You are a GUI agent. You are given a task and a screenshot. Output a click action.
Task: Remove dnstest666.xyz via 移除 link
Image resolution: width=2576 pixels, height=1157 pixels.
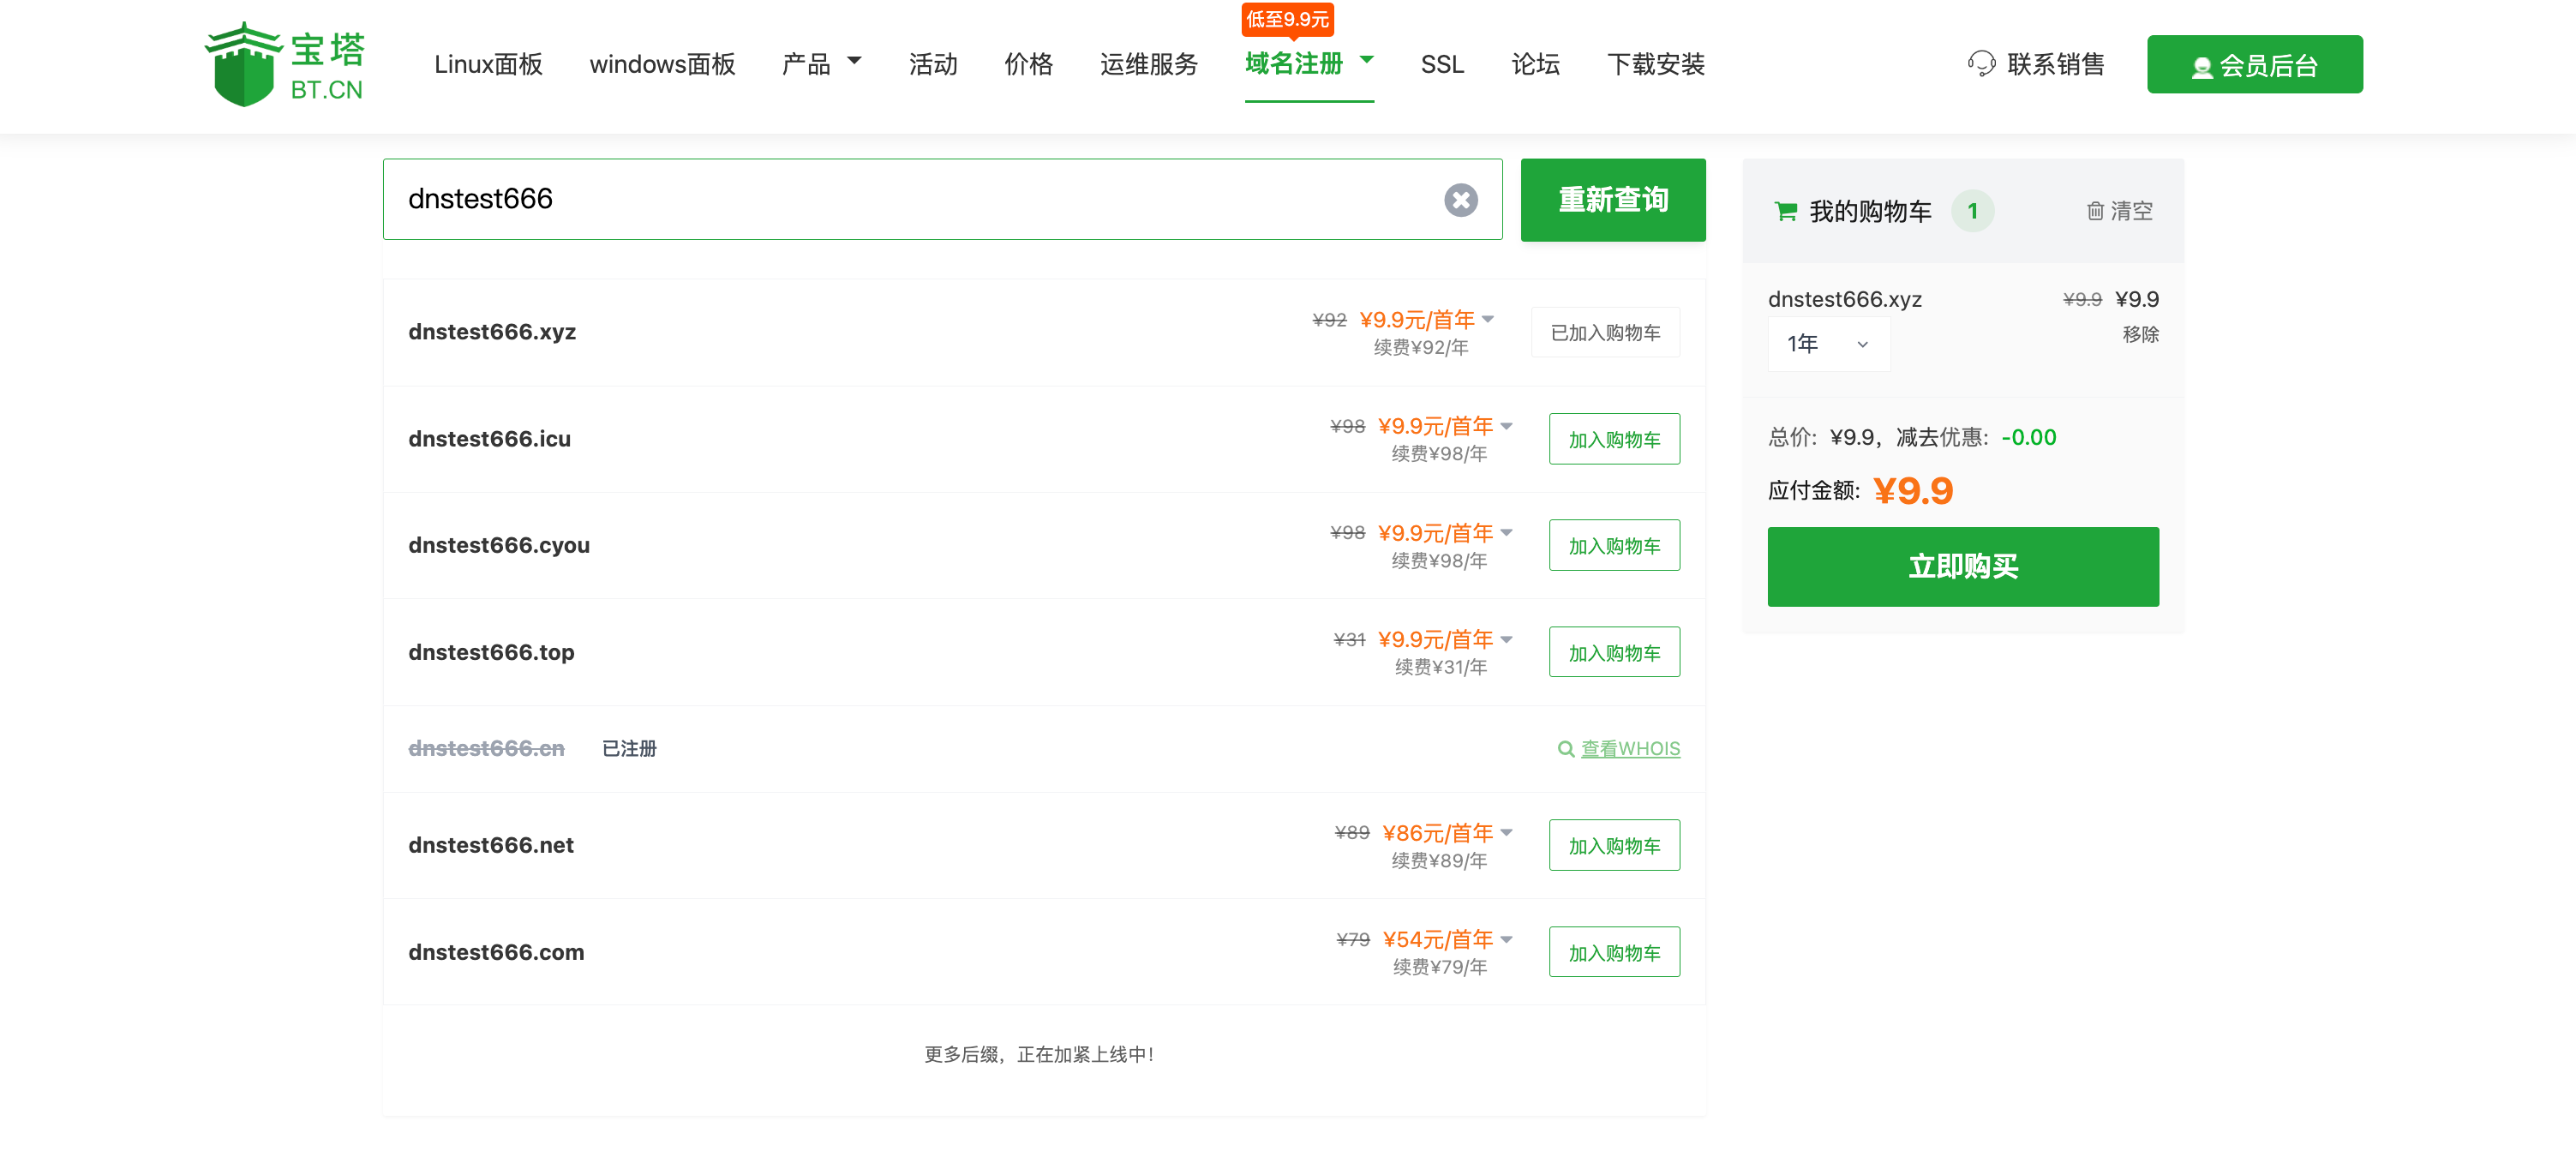coord(2140,334)
